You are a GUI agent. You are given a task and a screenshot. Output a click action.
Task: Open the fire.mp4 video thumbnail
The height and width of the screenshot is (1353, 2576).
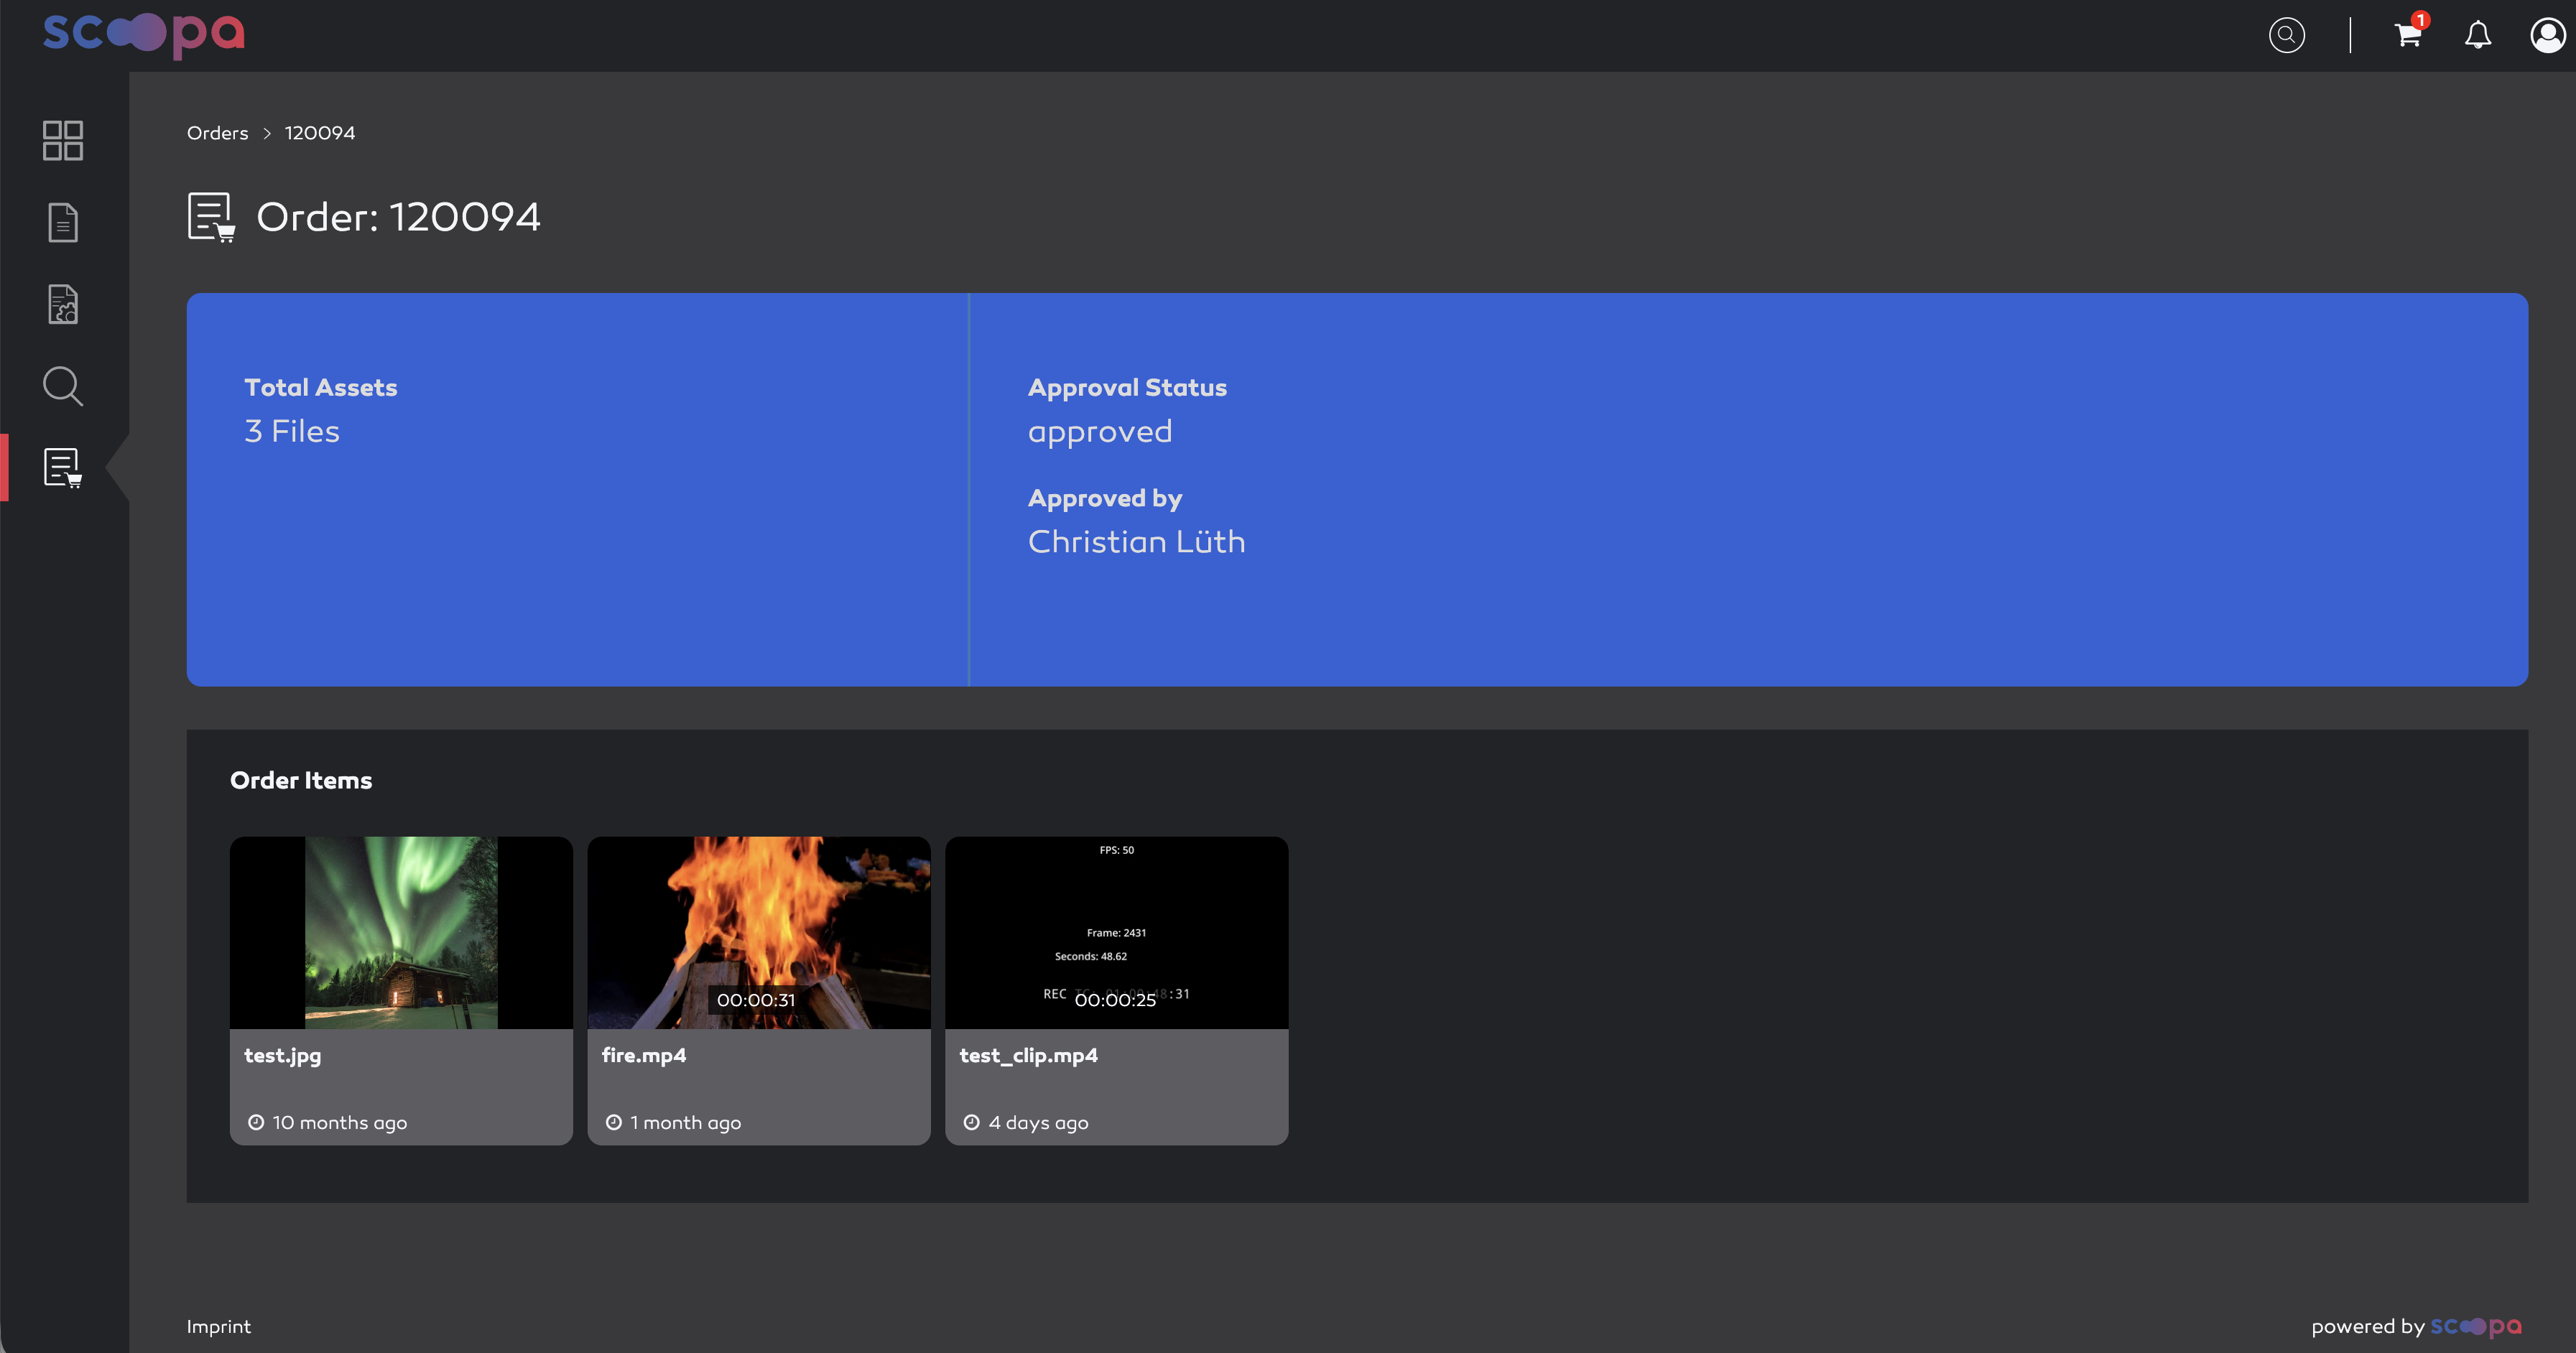[759, 932]
